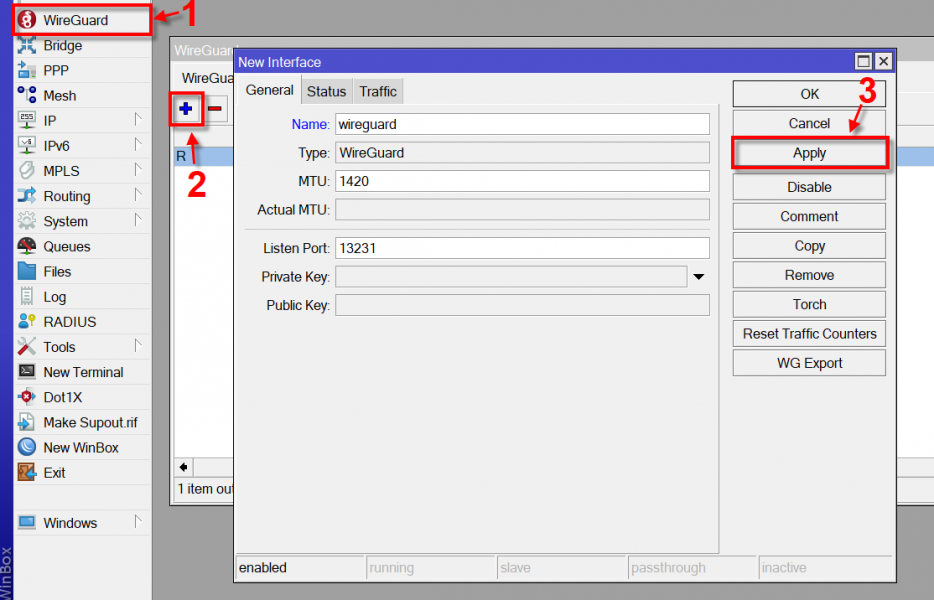Open the Log icon
The width and height of the screenshot is (934, 600).
click(x=27, y=296)
